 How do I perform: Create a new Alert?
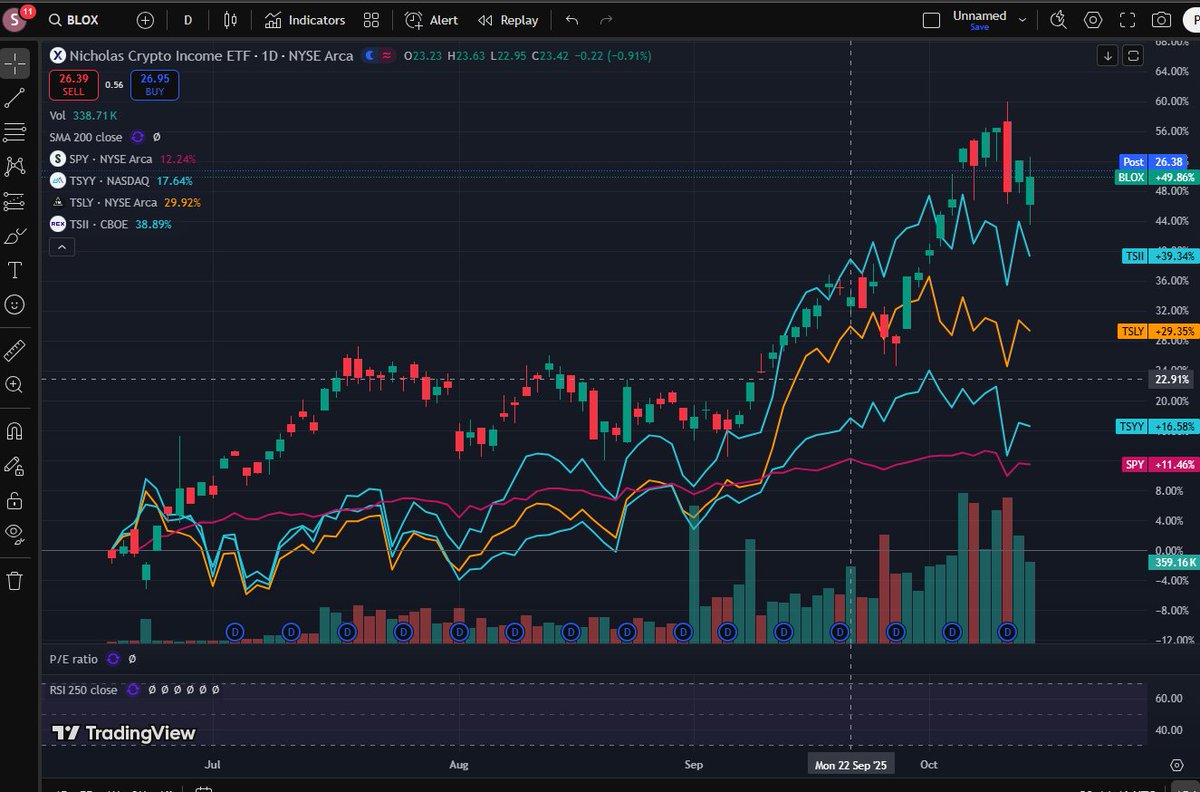pyautogui.click(x=432, y=20)
